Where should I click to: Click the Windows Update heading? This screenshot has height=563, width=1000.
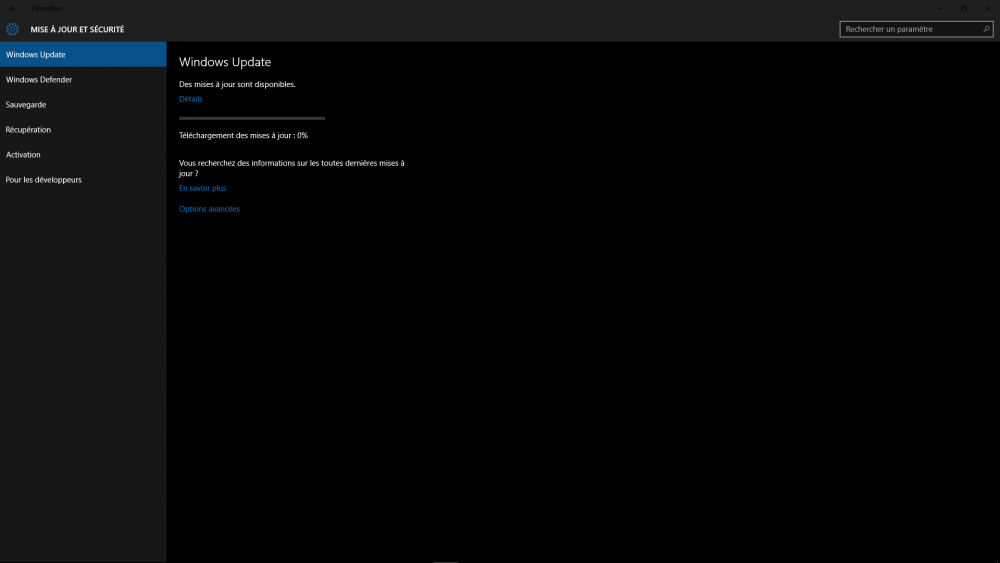[225, 62]
